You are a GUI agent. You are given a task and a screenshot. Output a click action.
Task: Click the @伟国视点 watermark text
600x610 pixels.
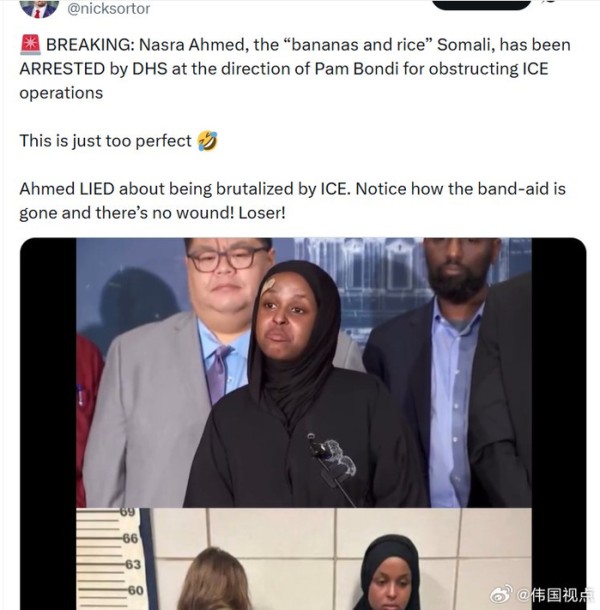pos(555,594)
